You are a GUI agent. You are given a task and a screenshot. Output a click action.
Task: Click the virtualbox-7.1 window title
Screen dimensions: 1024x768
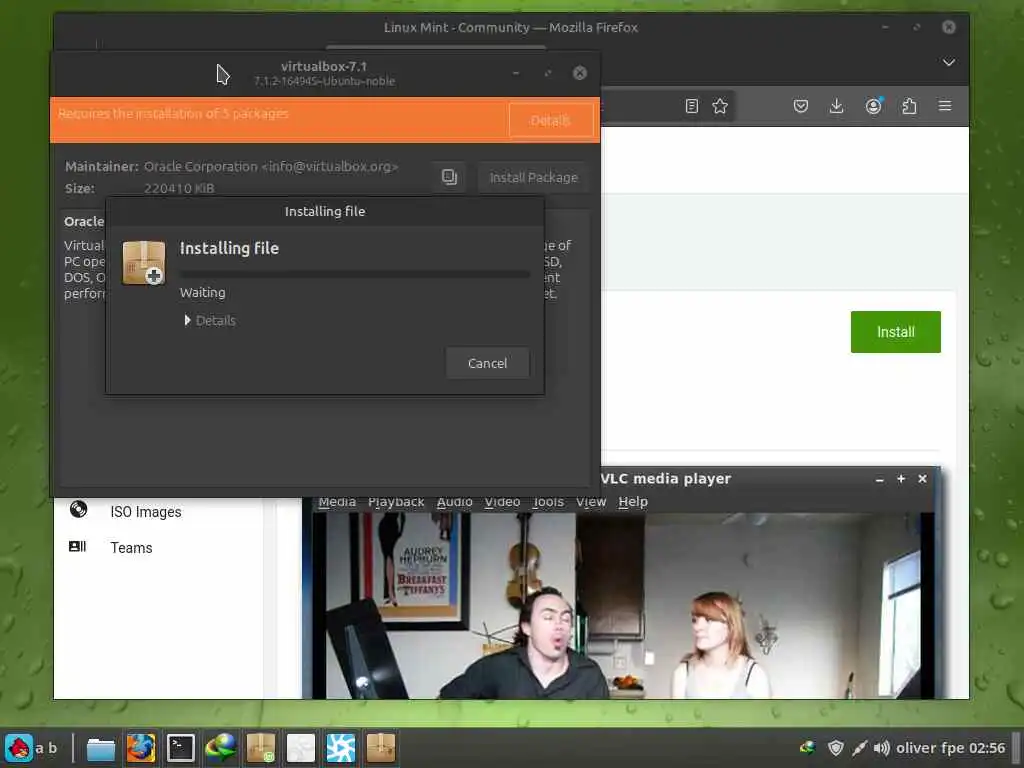click(x=324, y=66)
